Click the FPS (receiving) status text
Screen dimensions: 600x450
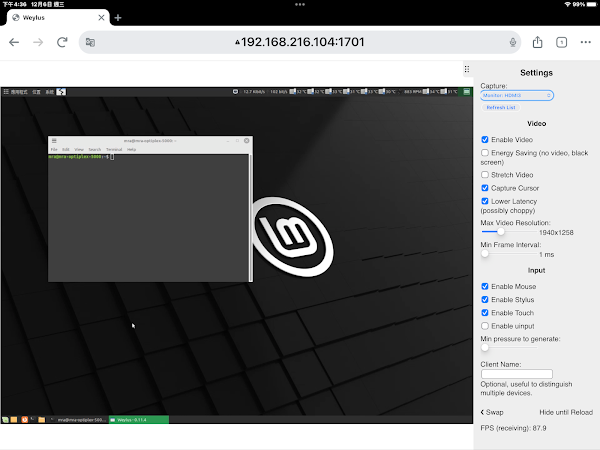513,428
